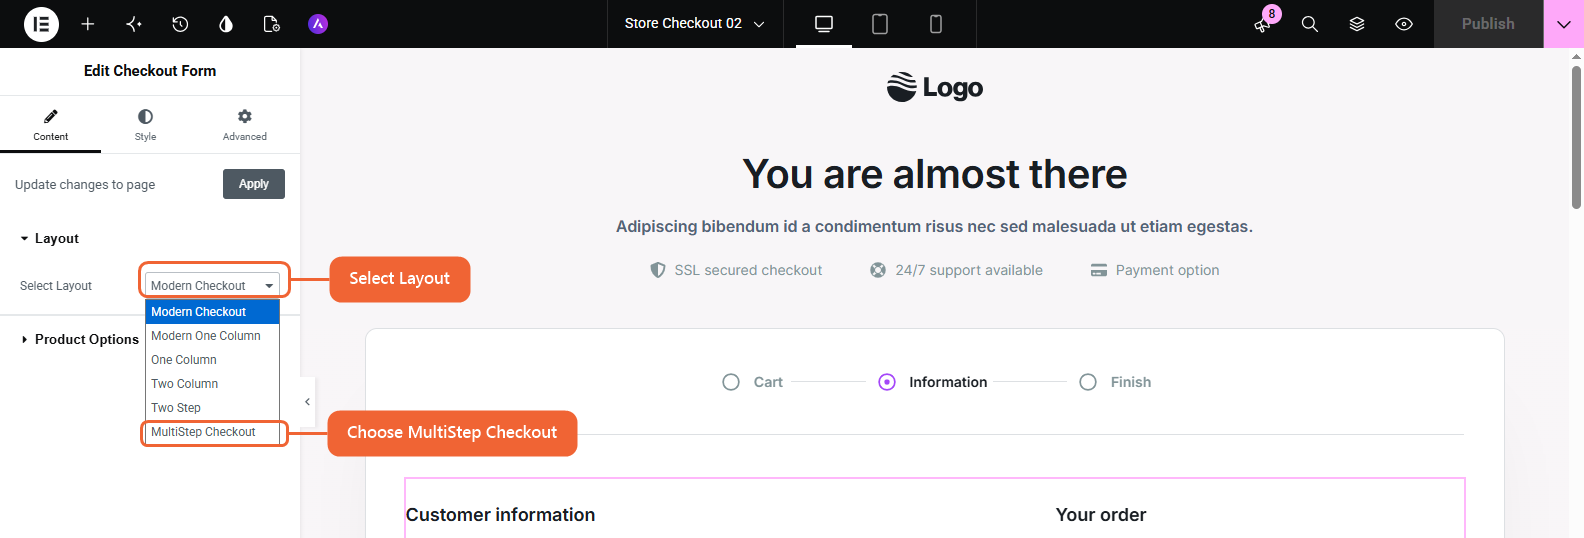The image size is (1584, 538).
Task: Switch to the Content tab
Action: point(50,124)
